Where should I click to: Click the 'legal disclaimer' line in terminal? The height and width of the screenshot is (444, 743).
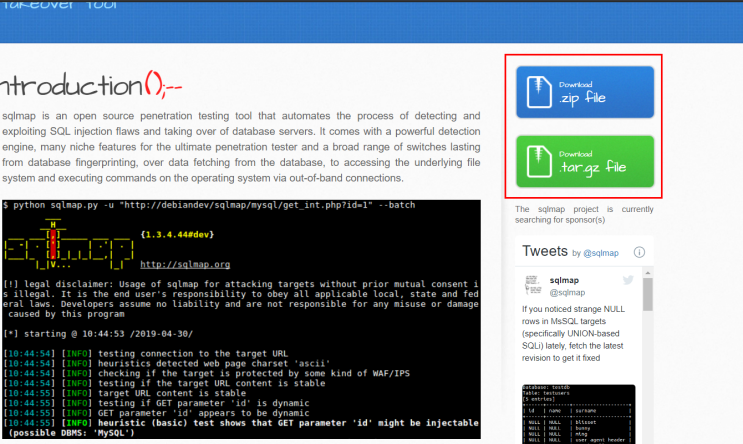point(241,284)
